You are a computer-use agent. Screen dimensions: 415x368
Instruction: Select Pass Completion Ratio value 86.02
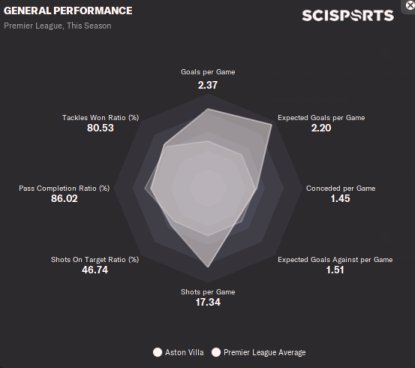(x=64, y=198)
